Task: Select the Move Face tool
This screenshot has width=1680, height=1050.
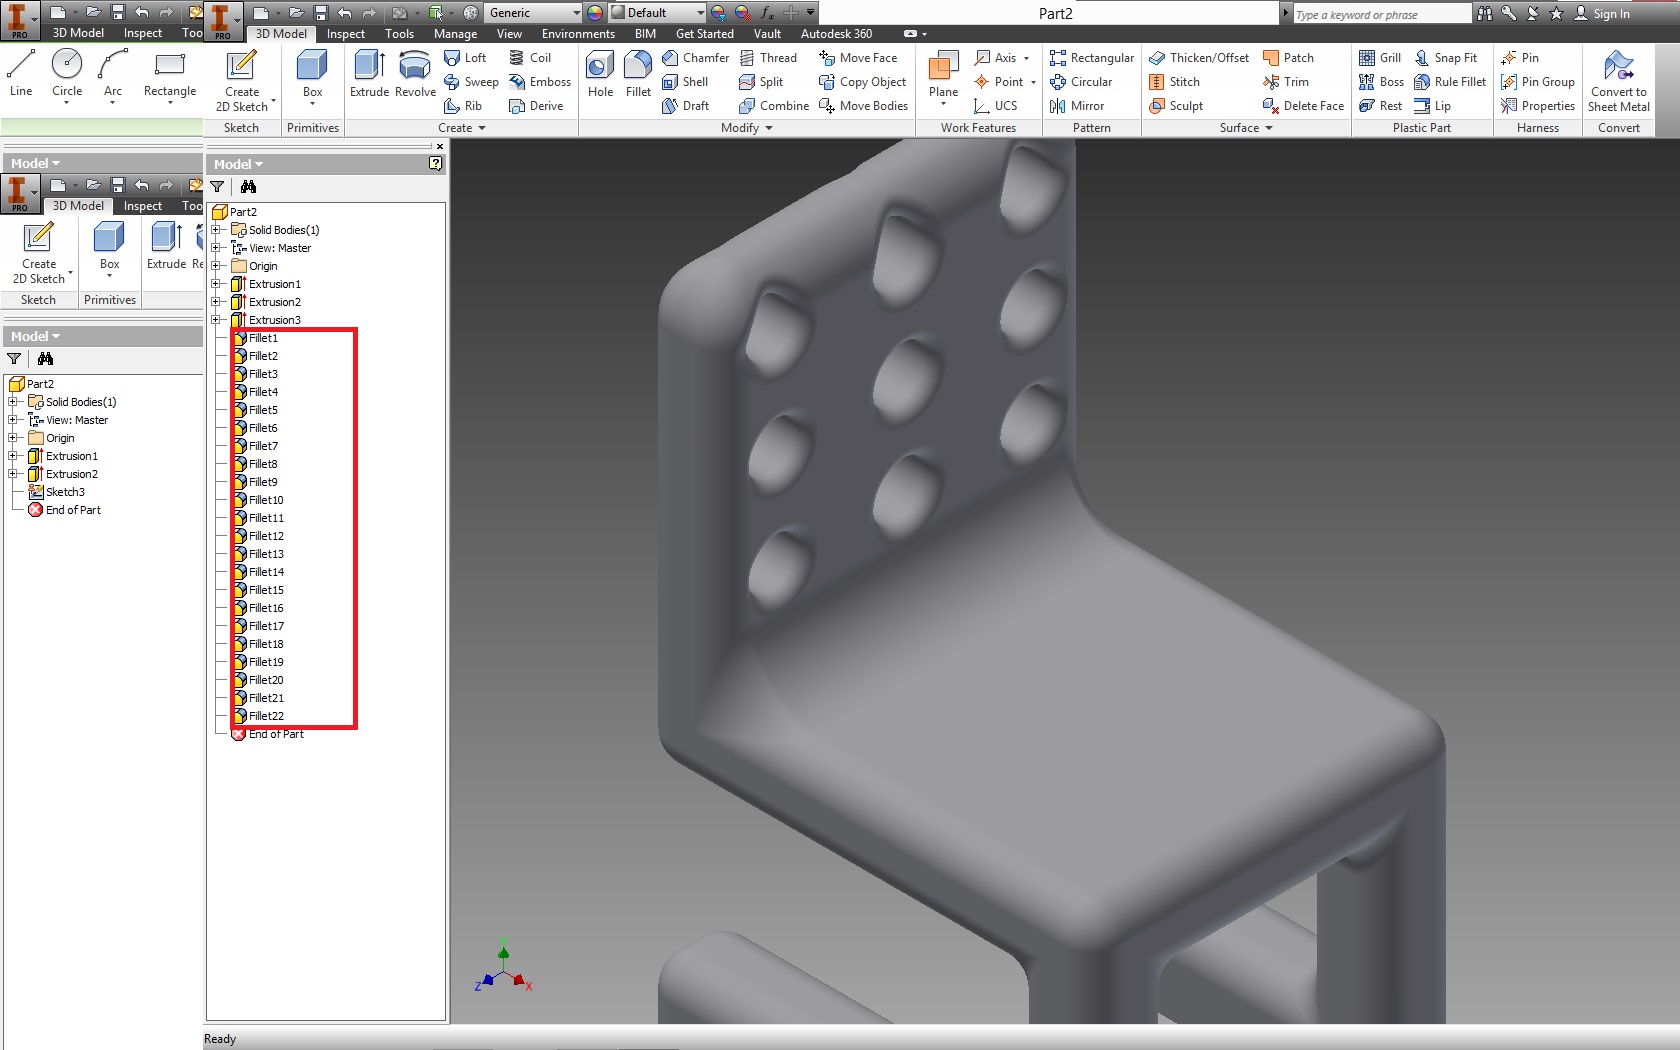Action: coord(858,58)
